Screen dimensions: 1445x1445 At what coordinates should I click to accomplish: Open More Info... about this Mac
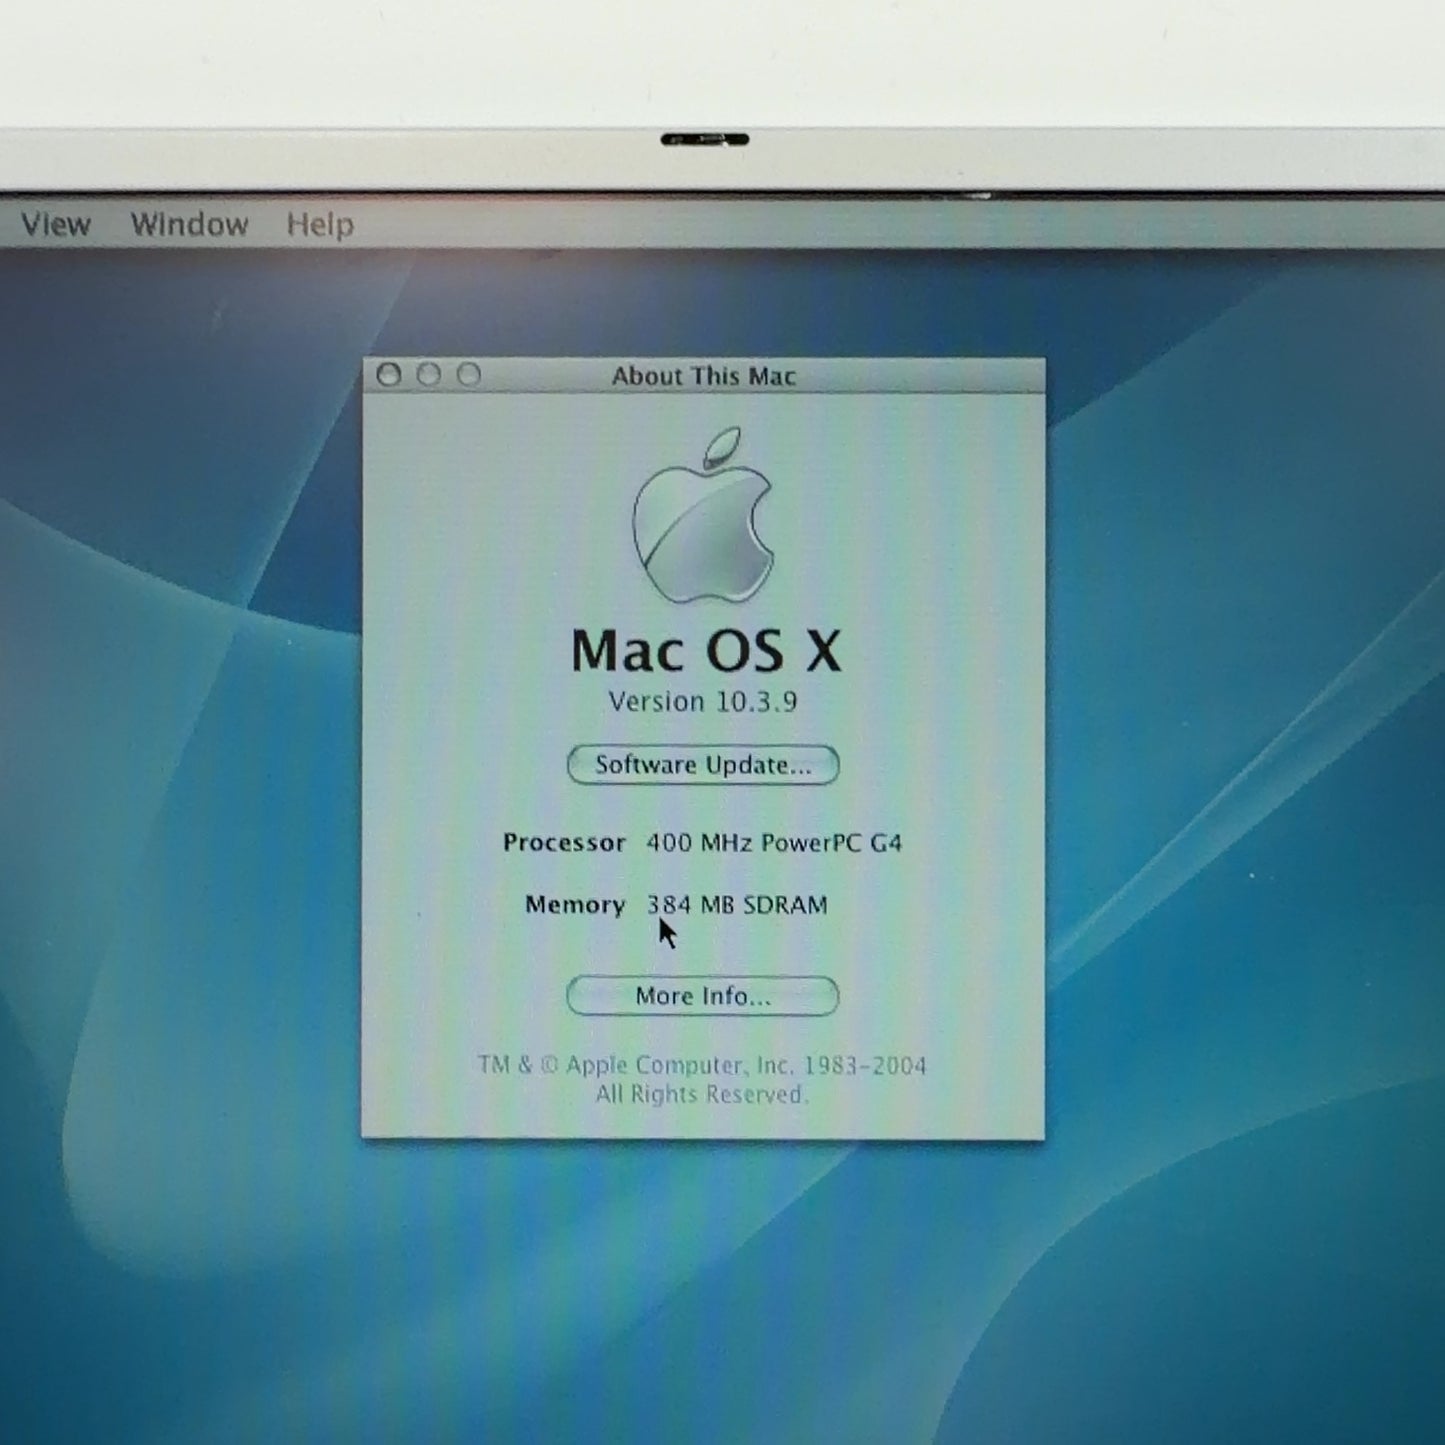[703, 996]
